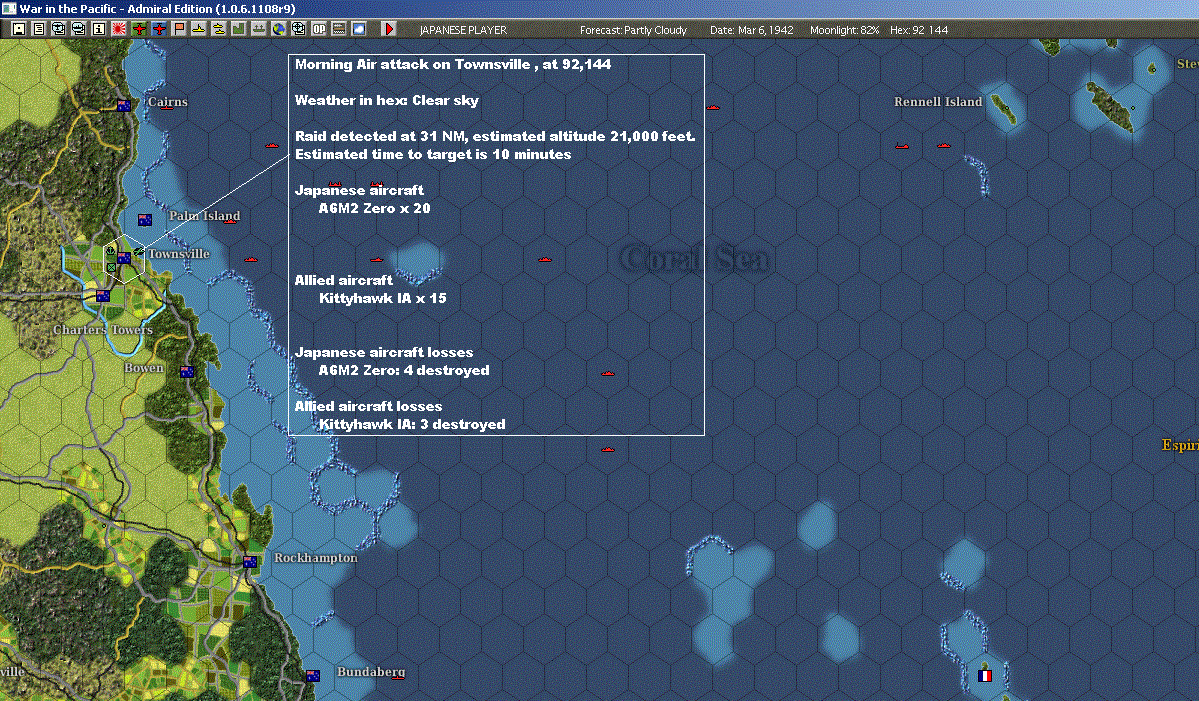This screenshot has height=701, width=1199.
Task: Click the 'Japanese aircraft losses' heading
Action: click(384, 352)
